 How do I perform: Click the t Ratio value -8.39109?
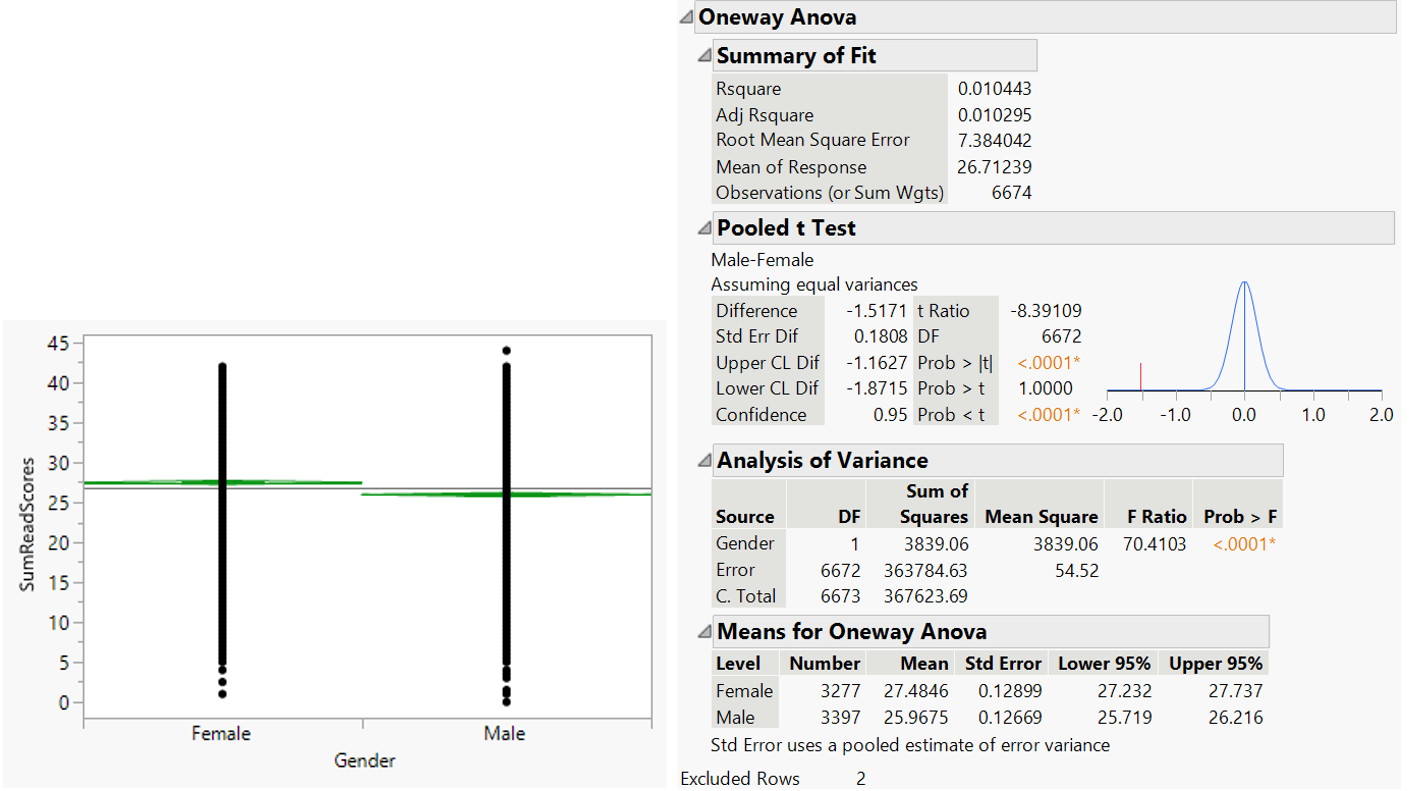click(1044, 311)
